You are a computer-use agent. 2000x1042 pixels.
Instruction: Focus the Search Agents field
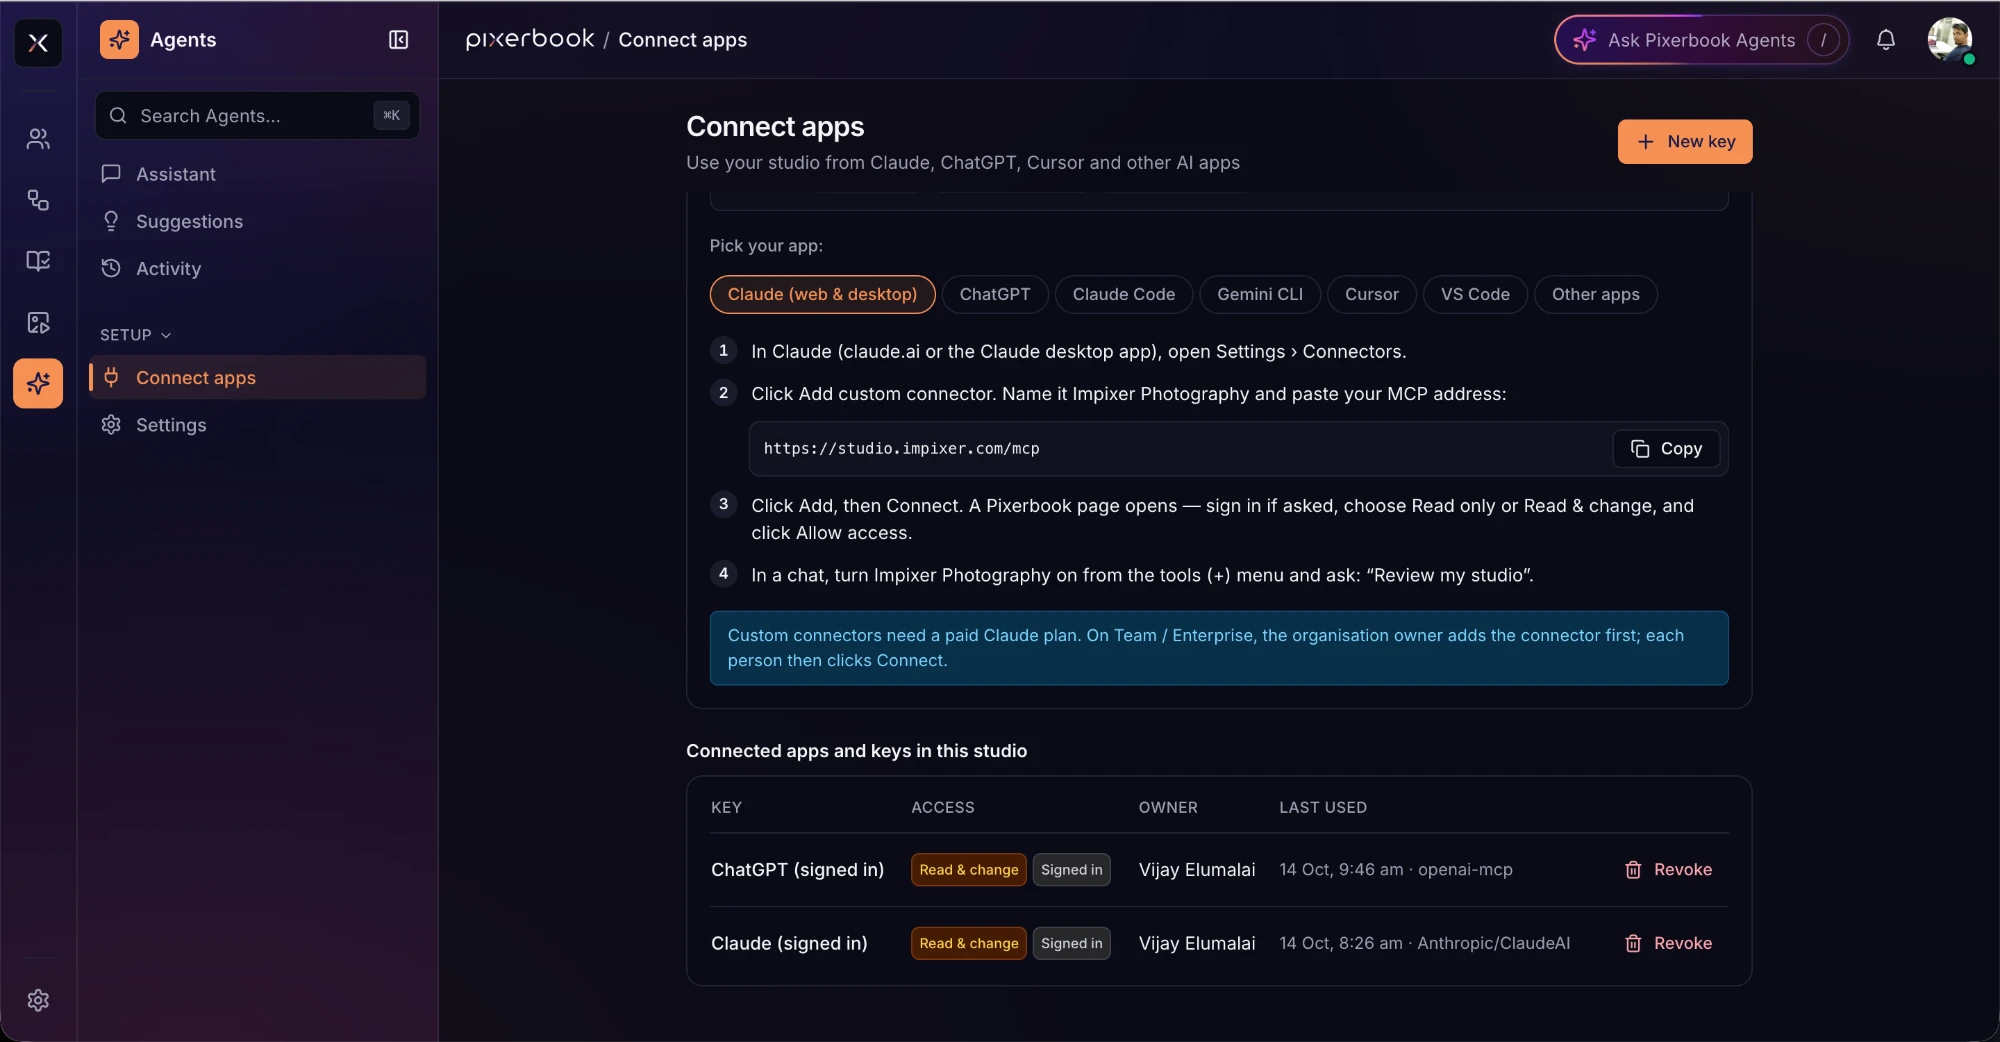coord(257,116)
